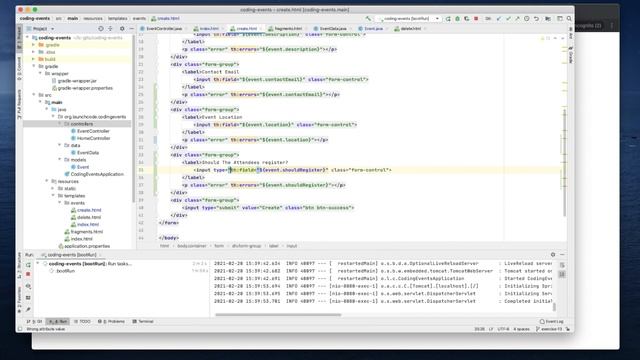The width and height of the screenshot is (640, 360).
Task: Click the Rollback undo arrow icon
Action: (536, 19)
